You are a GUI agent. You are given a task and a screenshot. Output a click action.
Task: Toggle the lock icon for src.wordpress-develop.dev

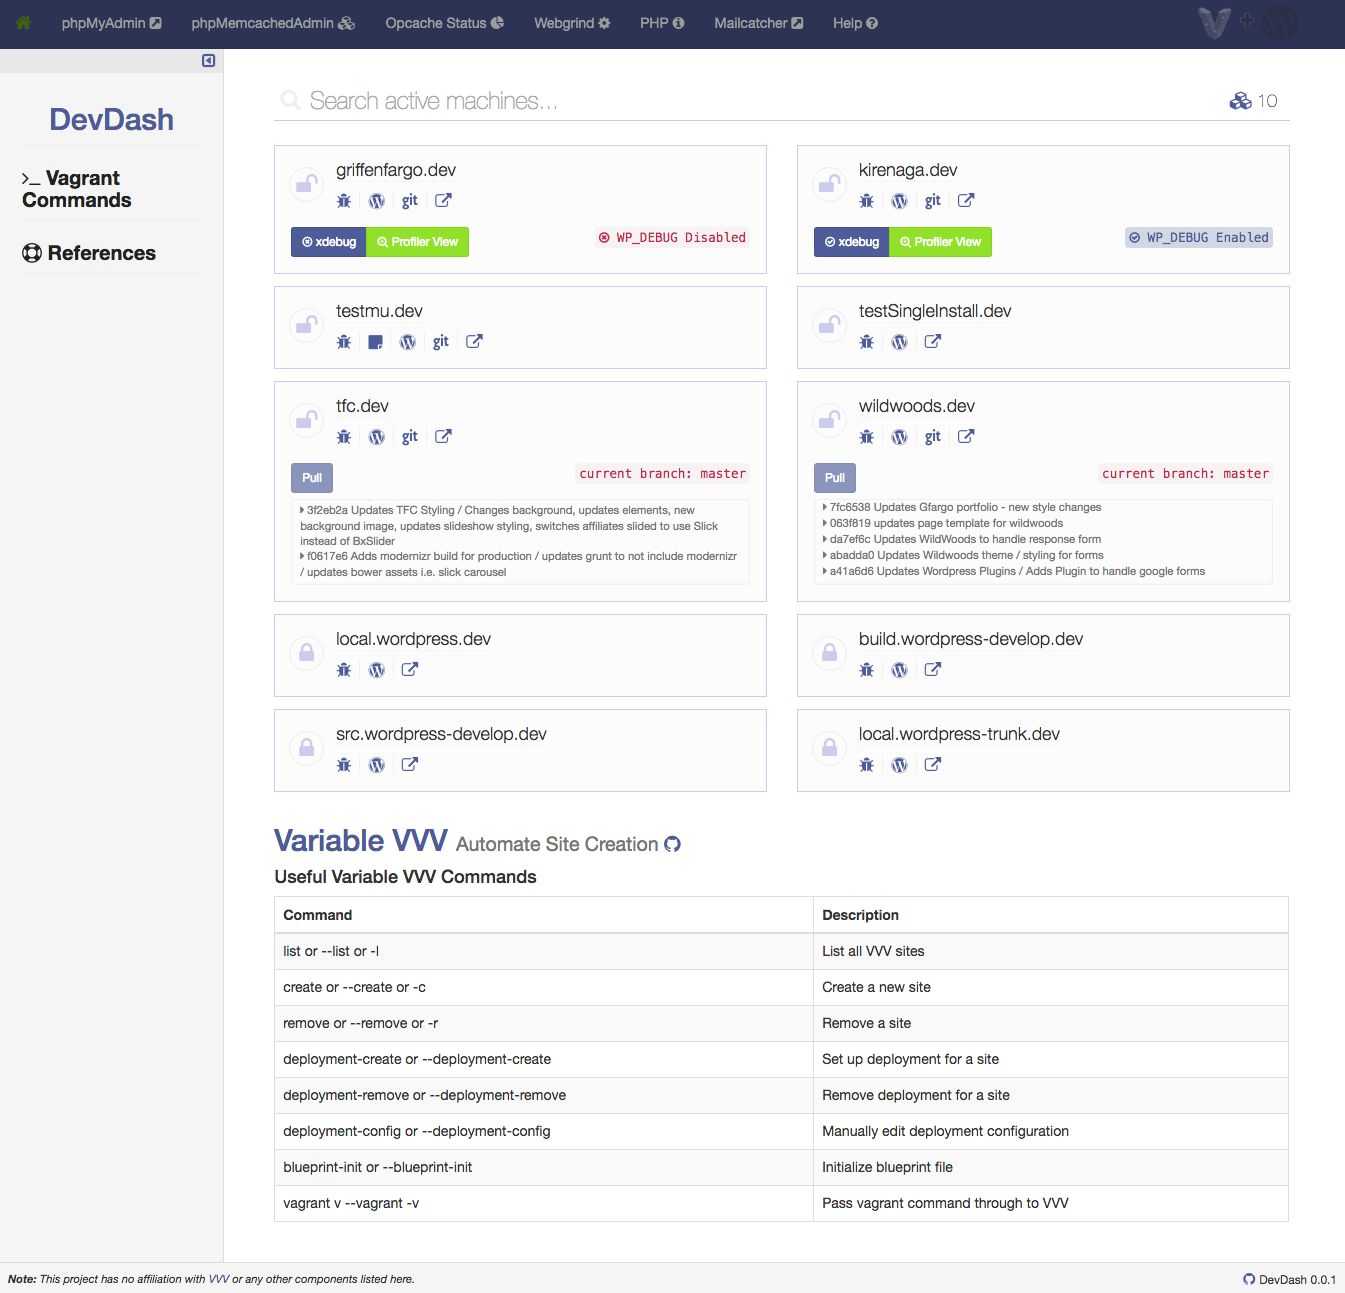tap(306, 747)
